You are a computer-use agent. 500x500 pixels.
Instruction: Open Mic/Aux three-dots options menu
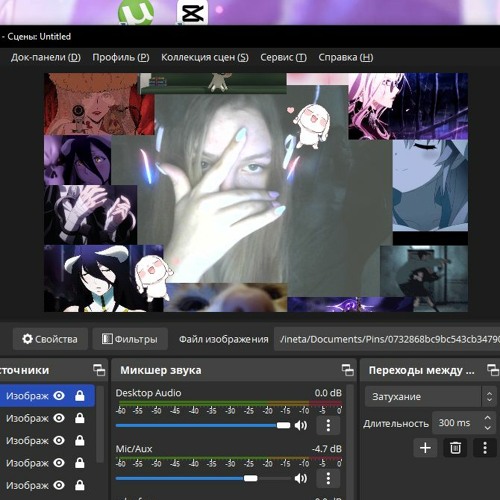coord(328,478)
